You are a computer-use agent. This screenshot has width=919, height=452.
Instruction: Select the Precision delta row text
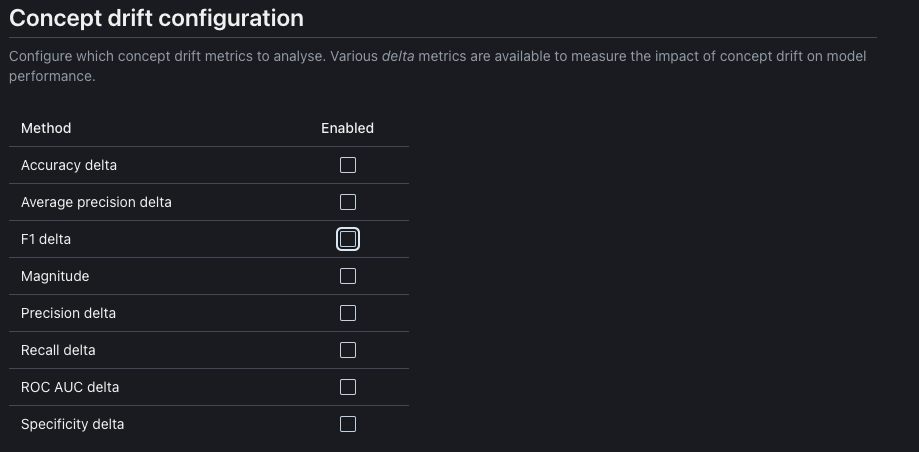pos(68,313)
